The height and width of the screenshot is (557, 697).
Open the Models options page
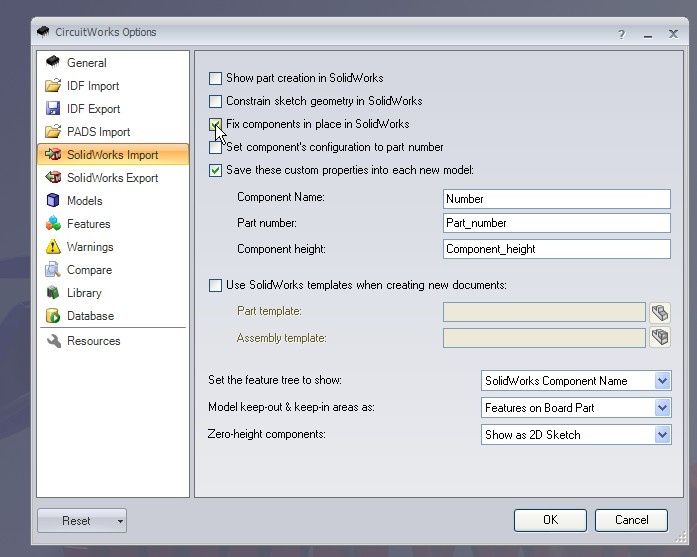pyautogui.click(x=113, y=200)
